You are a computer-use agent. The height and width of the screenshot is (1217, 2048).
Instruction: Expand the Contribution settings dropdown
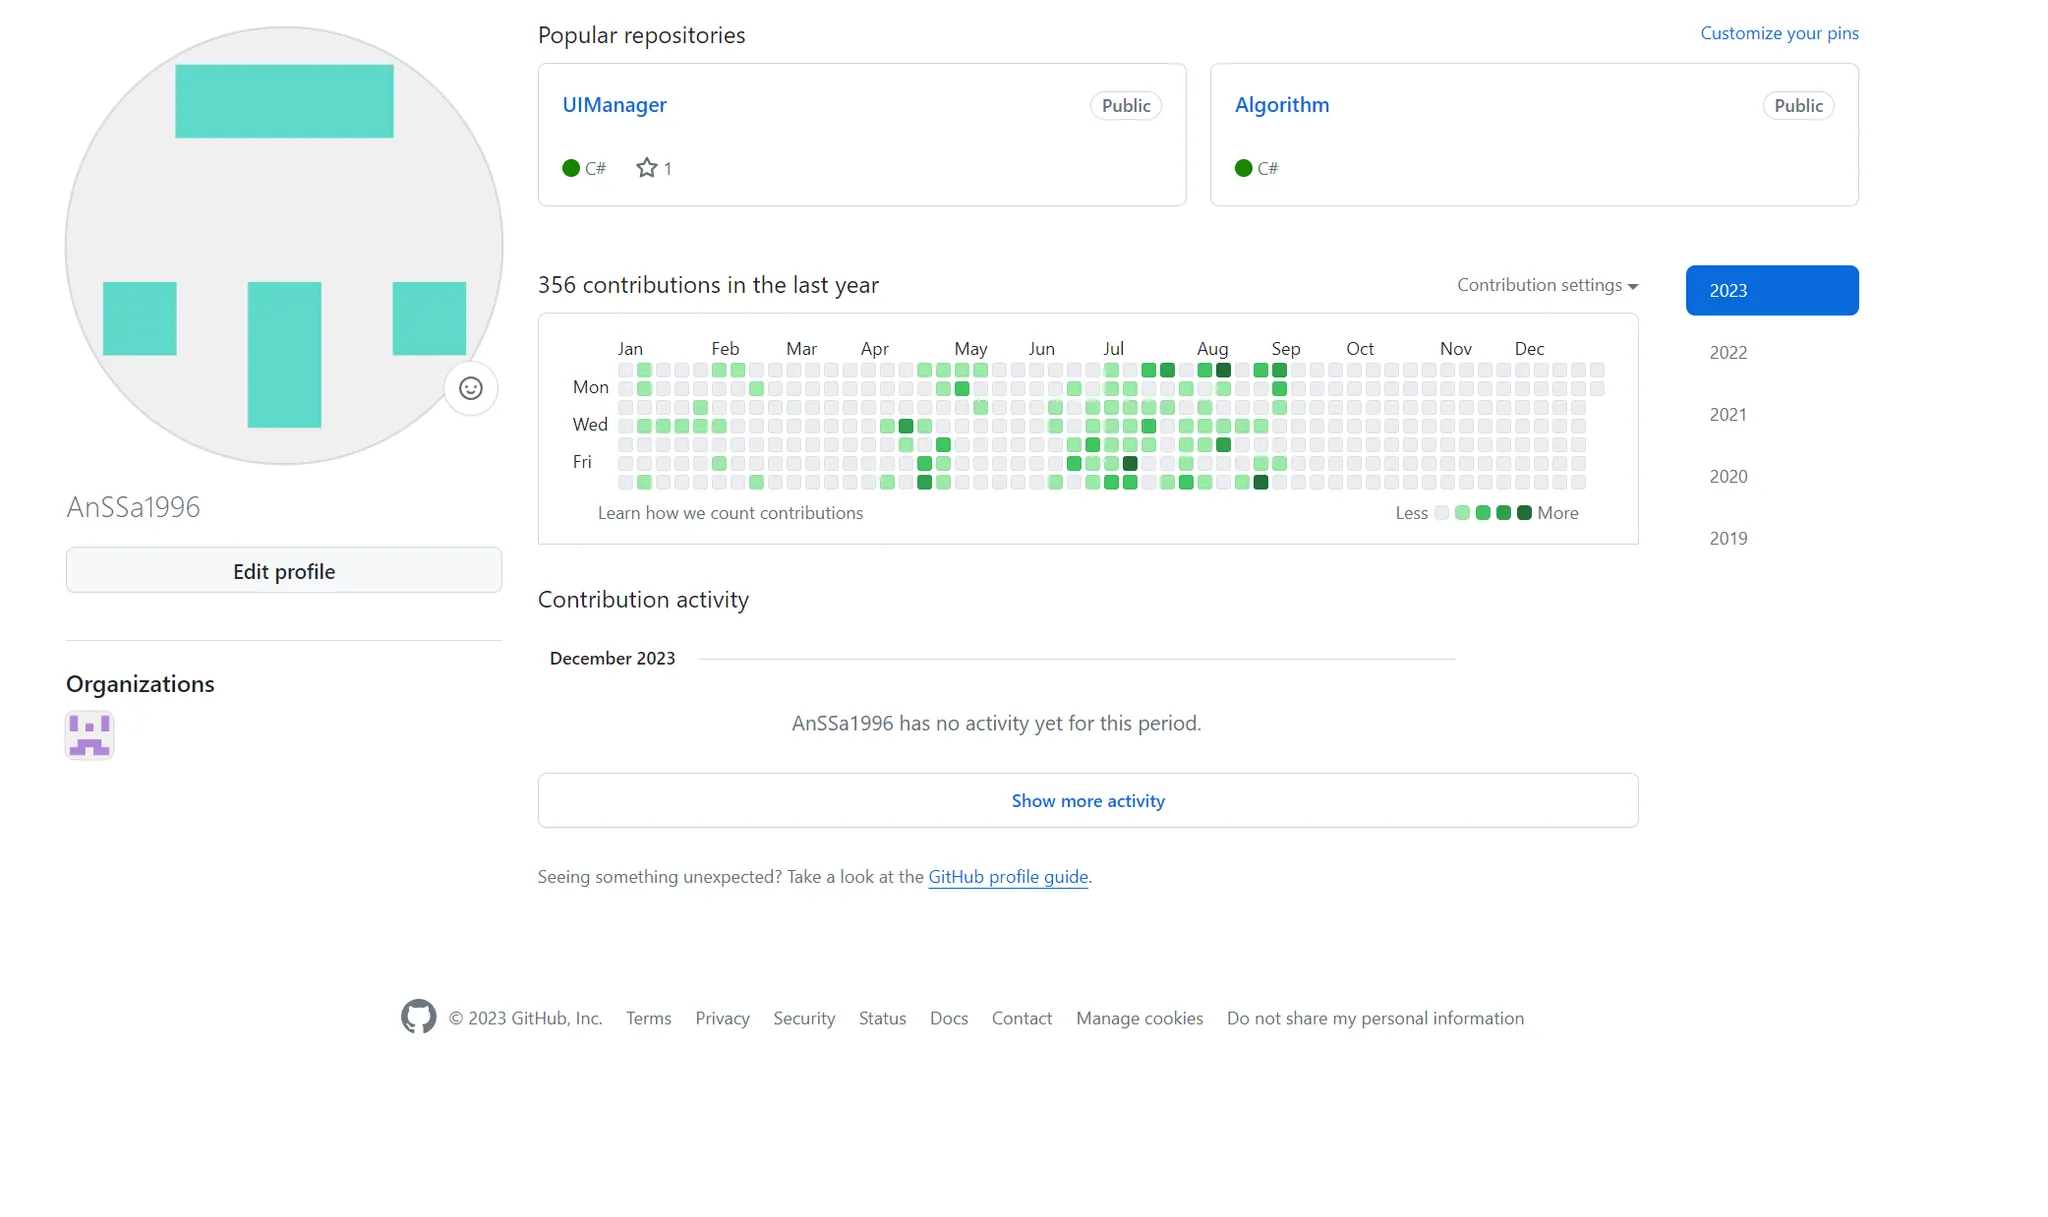[1546, 285]
